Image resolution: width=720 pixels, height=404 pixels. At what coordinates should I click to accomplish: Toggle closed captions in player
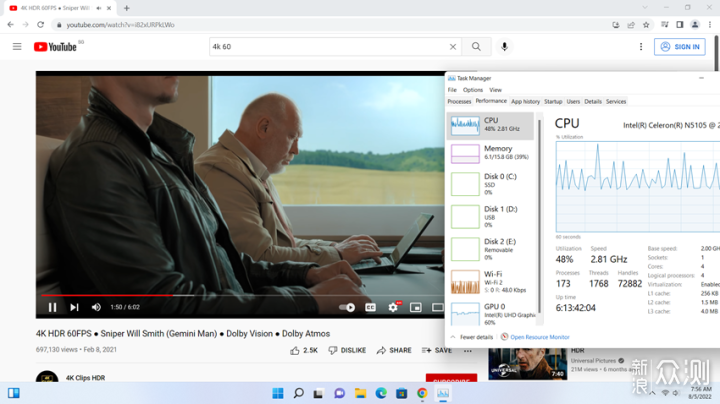(x=370, y=307)
